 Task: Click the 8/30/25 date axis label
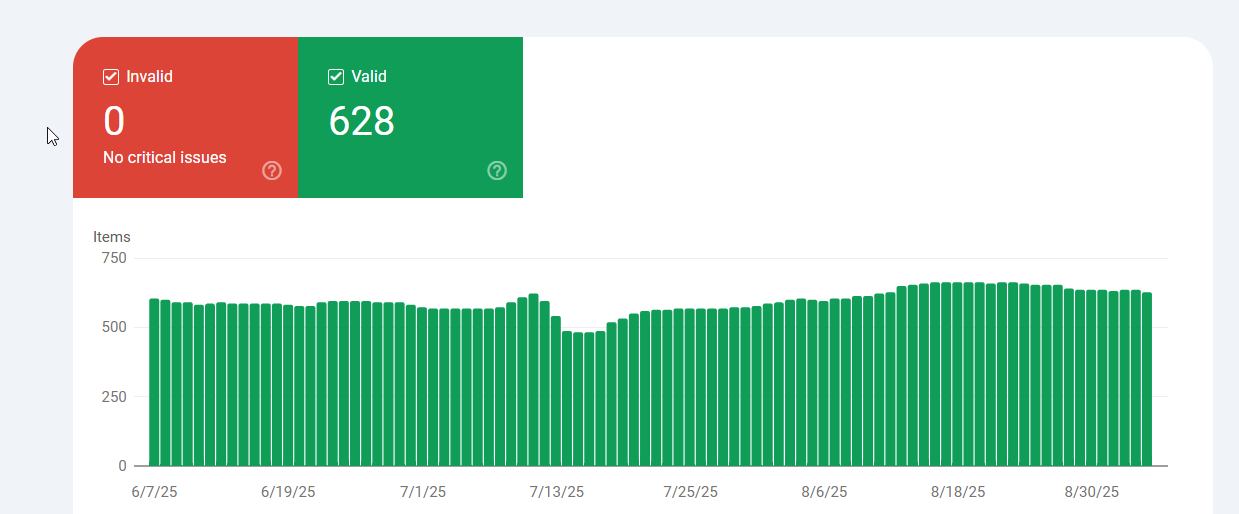(1092, 492)
